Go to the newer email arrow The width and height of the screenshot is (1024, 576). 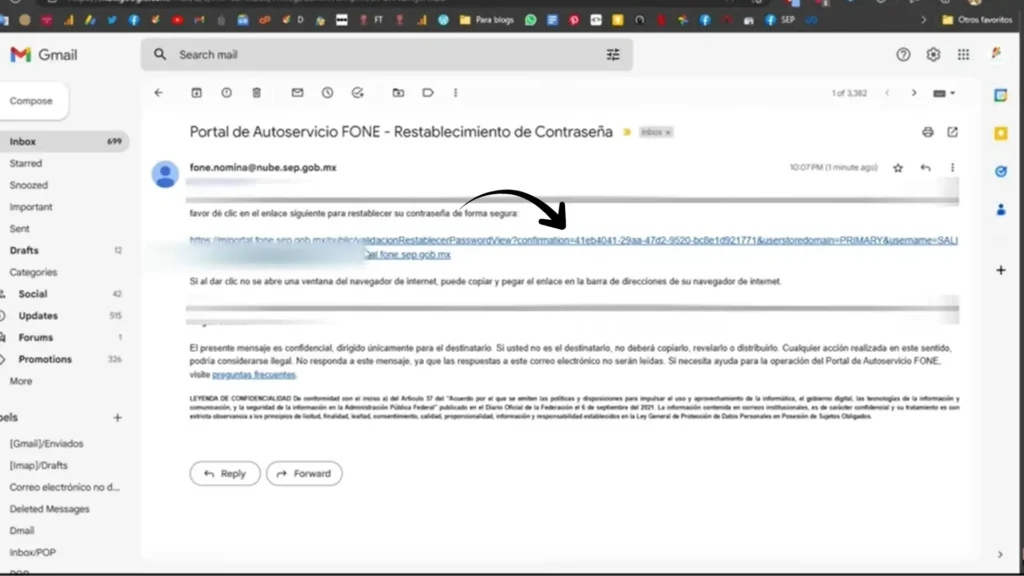point(887,93)
